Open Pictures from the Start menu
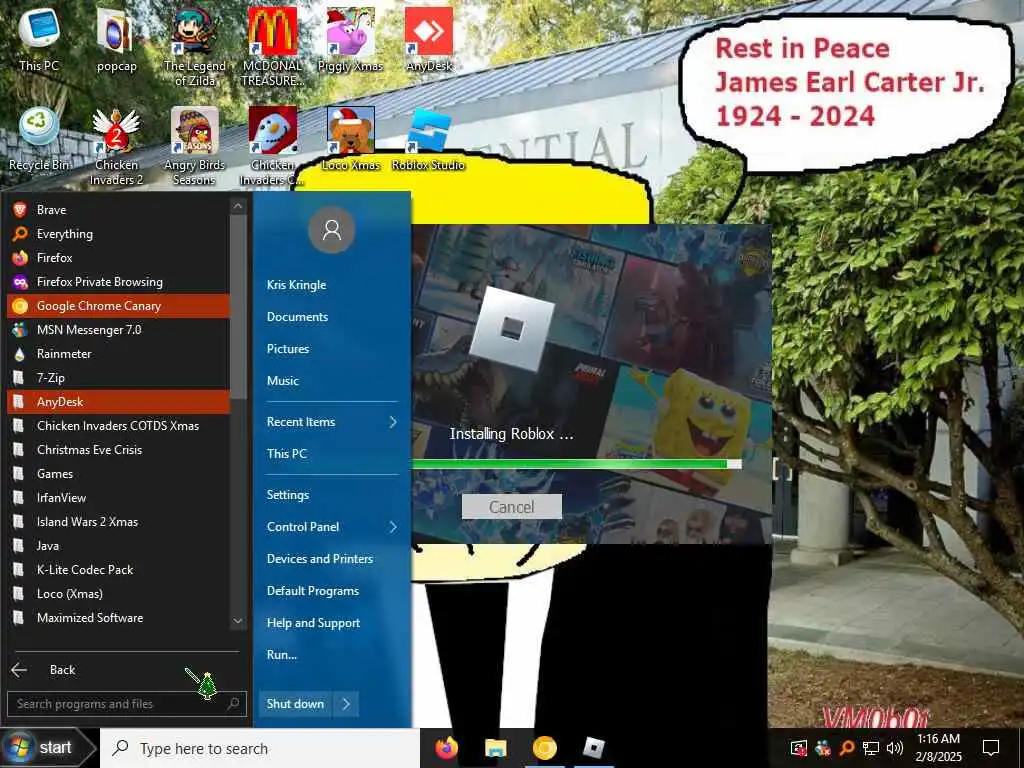Image resolution: width=1024 pixels, height=768 pixels. point(288,349)
